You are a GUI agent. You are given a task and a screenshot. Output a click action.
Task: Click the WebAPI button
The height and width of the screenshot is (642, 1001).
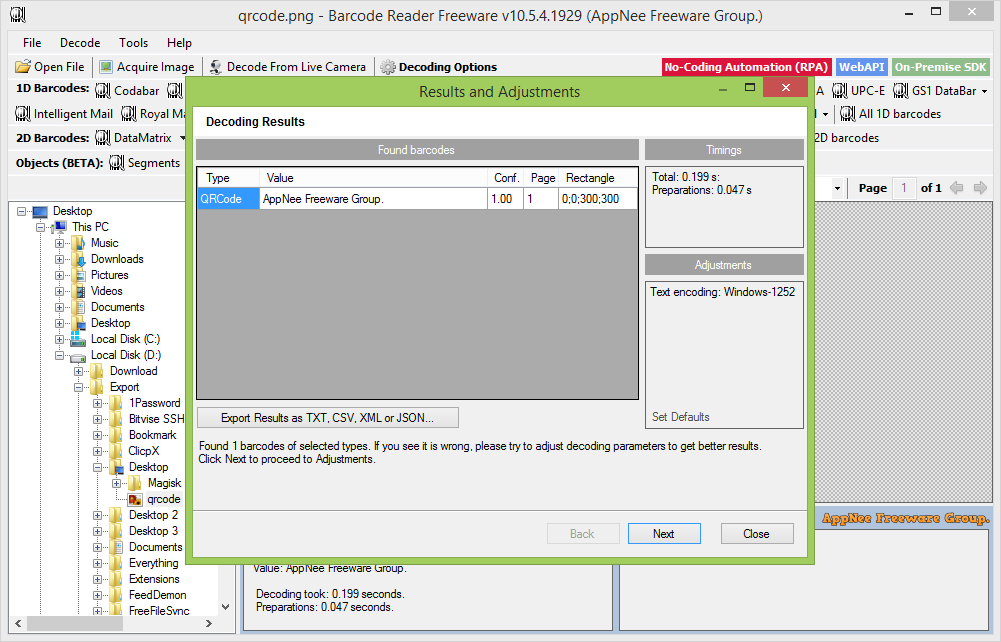[x=861, y=67]
